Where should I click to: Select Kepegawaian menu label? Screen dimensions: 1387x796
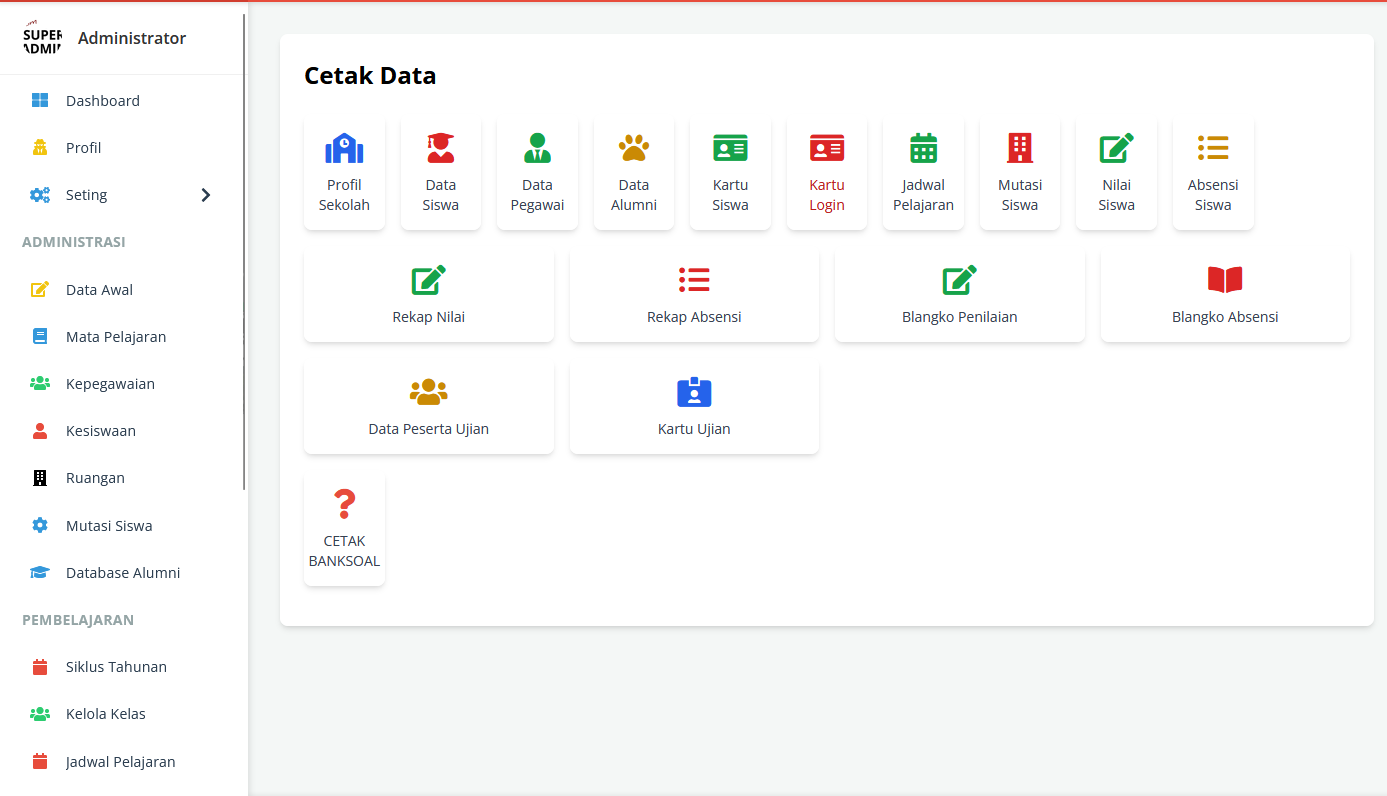click(110, 384)
